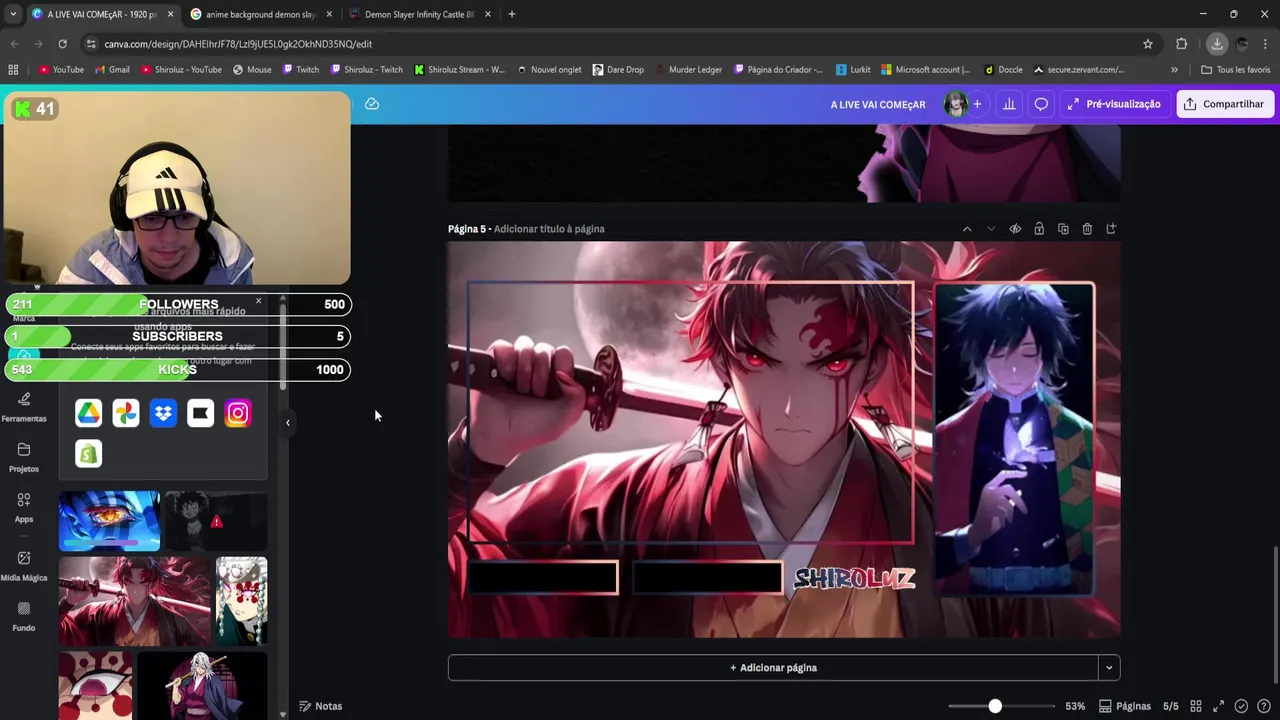Click Adicionar título à página field
The width and height of the screenshot is (1280, 720).
(549, 229)
